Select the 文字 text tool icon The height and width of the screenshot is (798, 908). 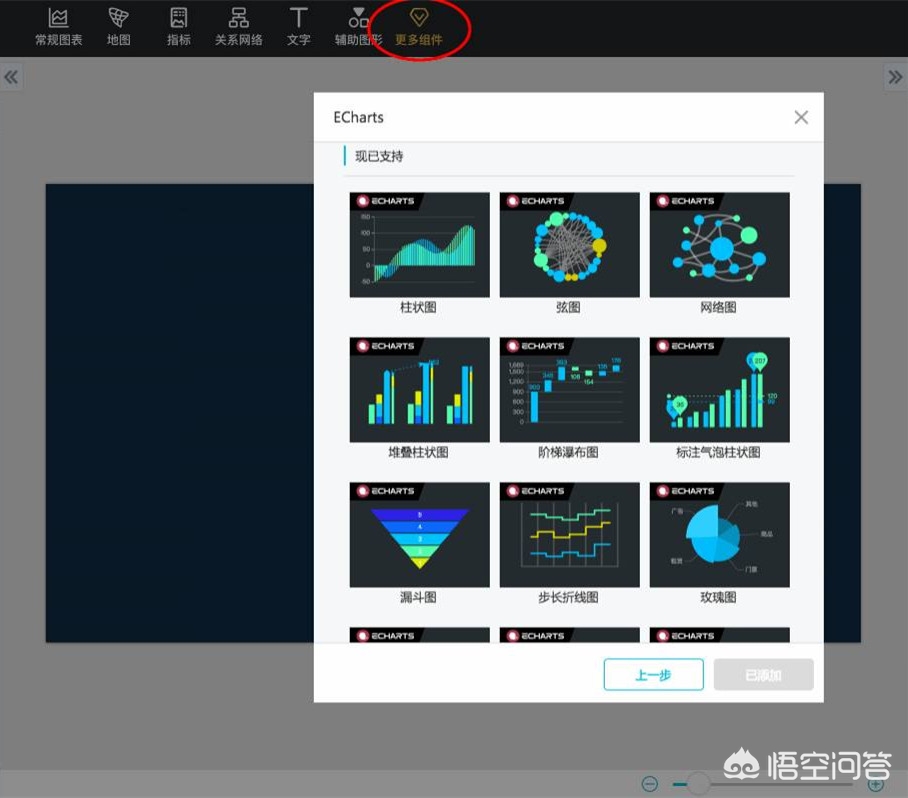pyautogui.click(x=298, y=18)
